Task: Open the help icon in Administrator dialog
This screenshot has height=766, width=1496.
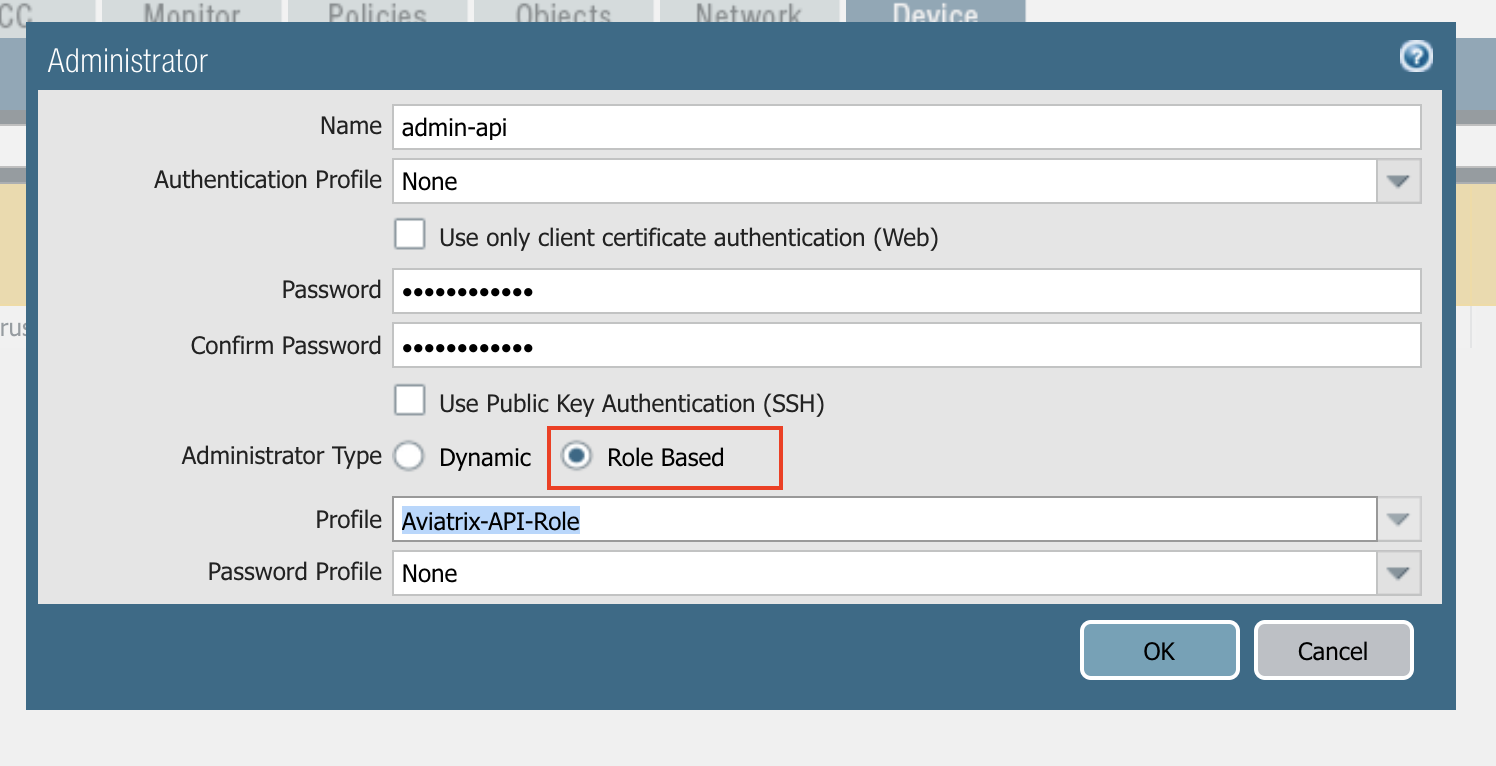Action: (x=1415, y=57)
